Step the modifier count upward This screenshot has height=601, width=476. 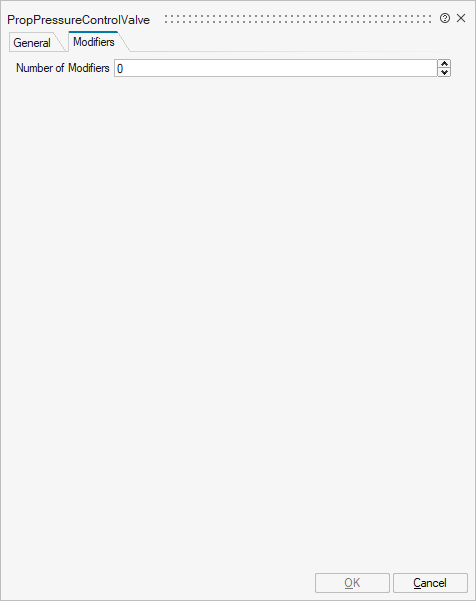pyautogui.click(x=444, y=64)
